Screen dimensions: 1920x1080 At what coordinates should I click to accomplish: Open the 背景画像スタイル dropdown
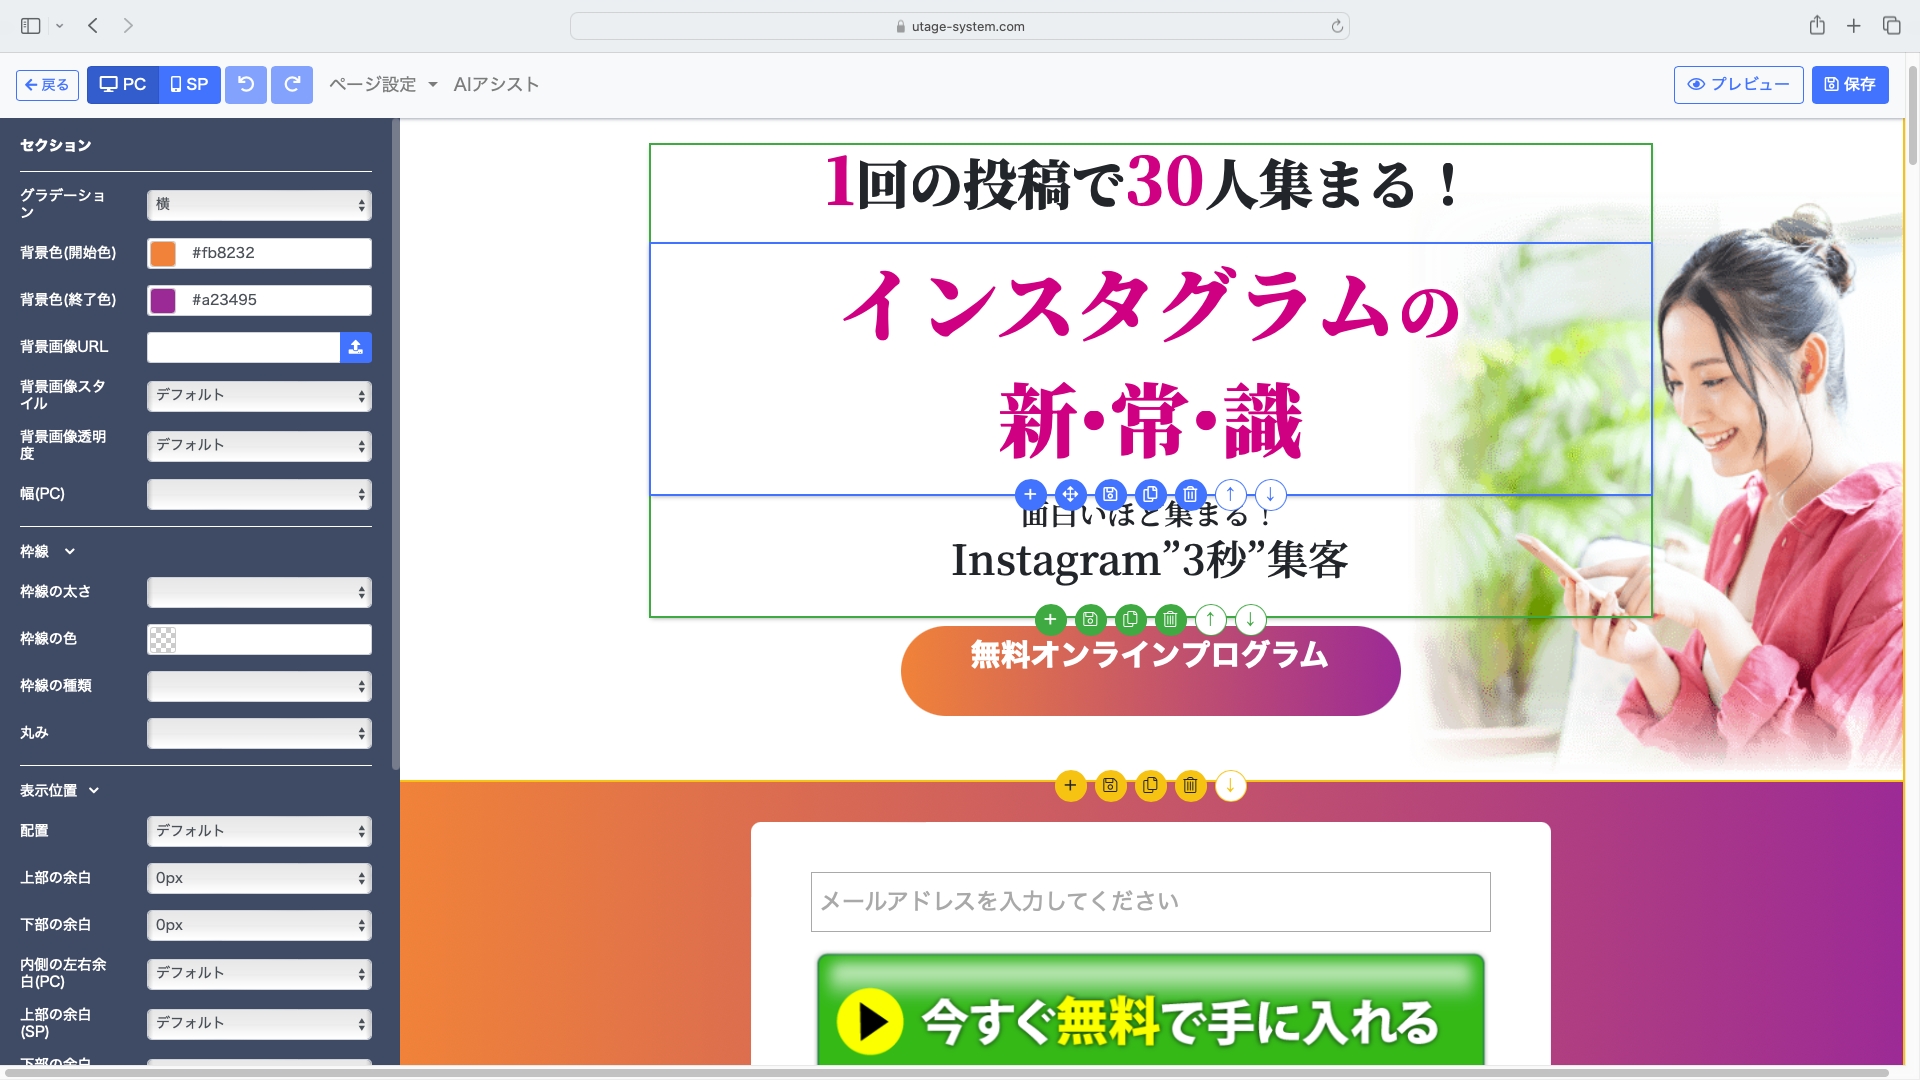259,396
